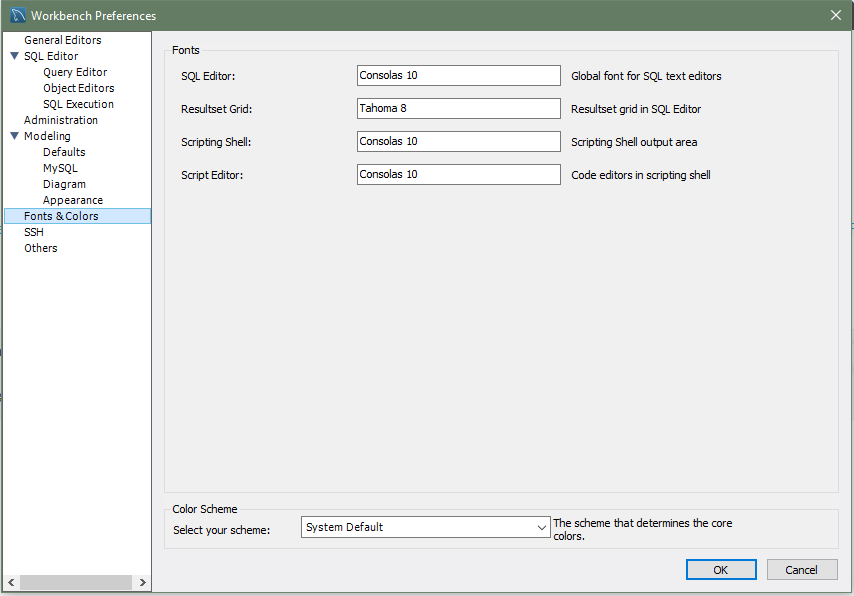Select Others in the preferences tree
This screenshot has width=854, height=596.
[41, 248]
